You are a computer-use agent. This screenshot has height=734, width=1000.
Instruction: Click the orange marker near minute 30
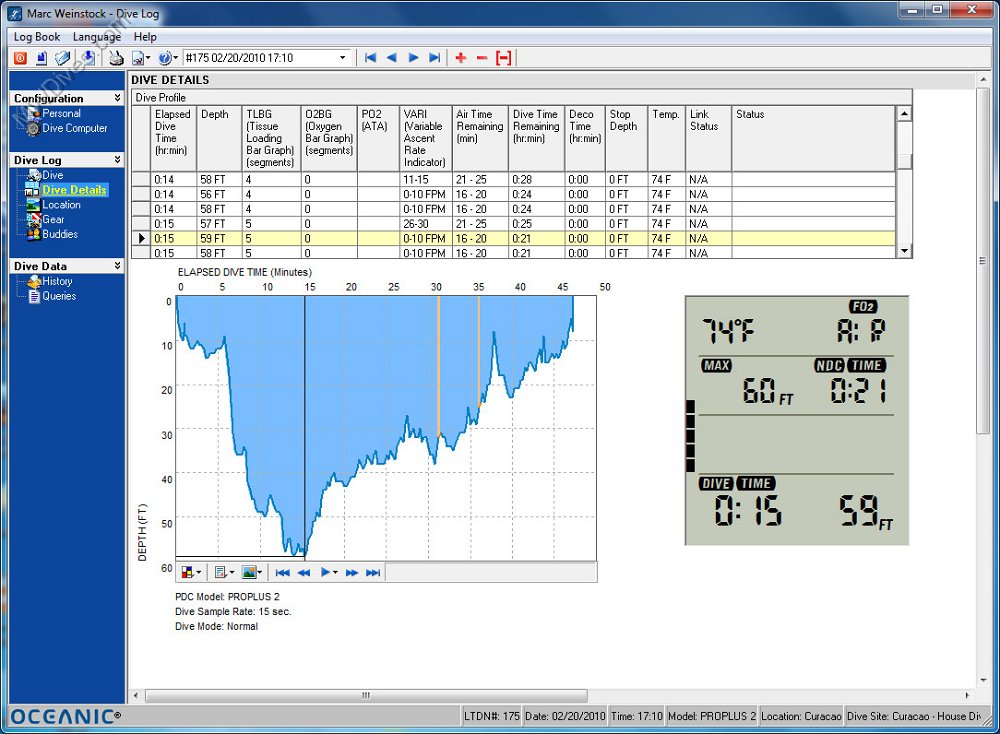tap(439, 367)
